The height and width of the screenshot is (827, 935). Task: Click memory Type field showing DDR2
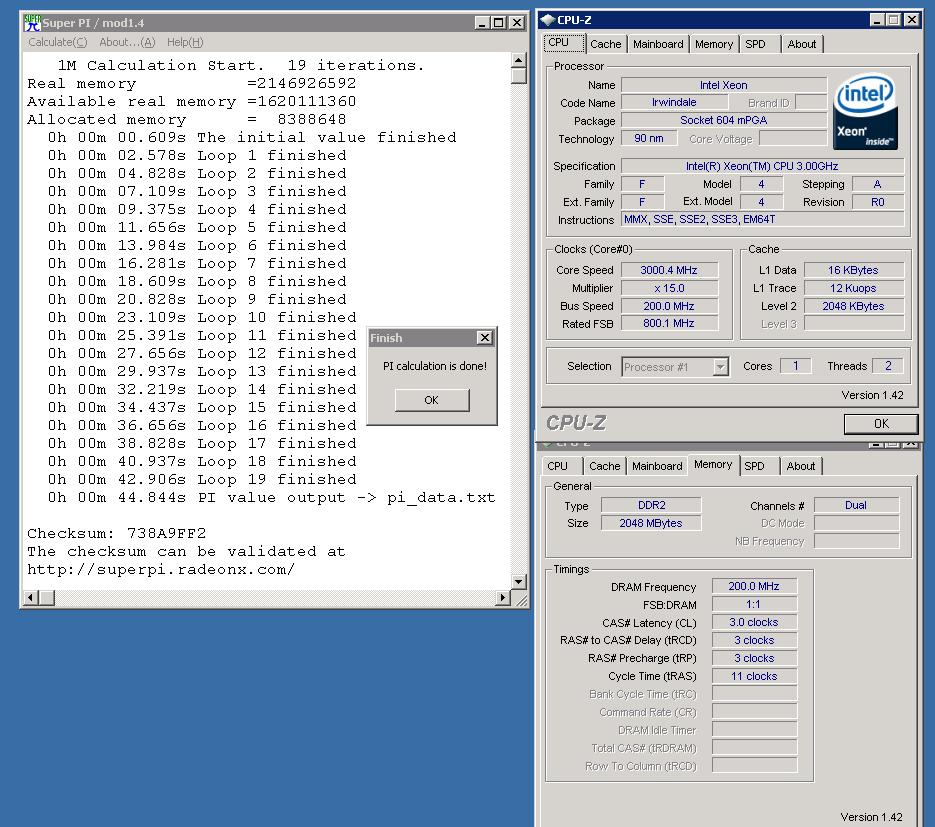point(651,505)
